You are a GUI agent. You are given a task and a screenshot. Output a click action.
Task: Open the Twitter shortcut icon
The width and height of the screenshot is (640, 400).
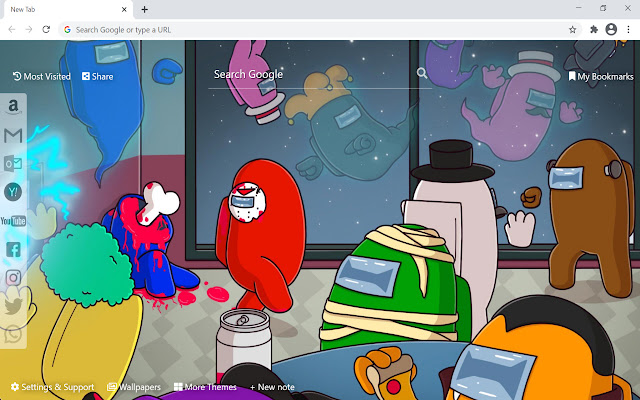tap(13, 306)
